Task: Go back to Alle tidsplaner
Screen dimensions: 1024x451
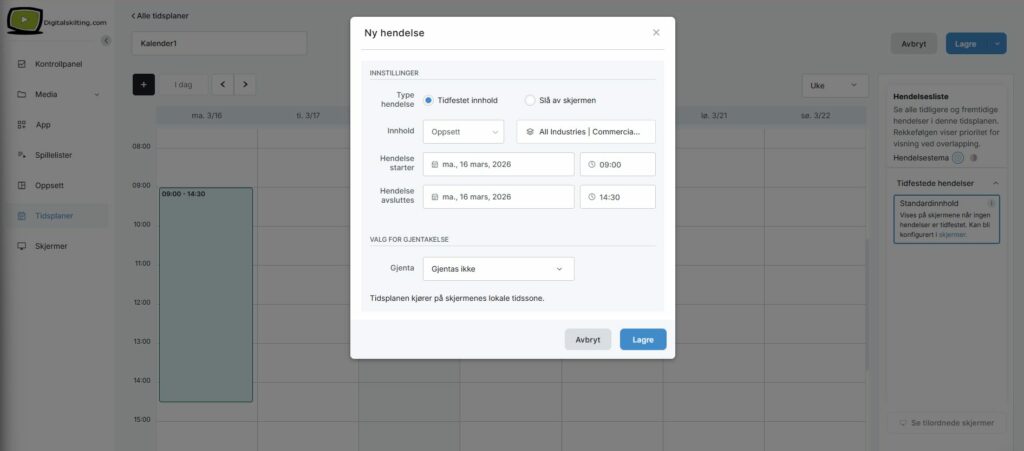Action: click(x=160, y=16)
